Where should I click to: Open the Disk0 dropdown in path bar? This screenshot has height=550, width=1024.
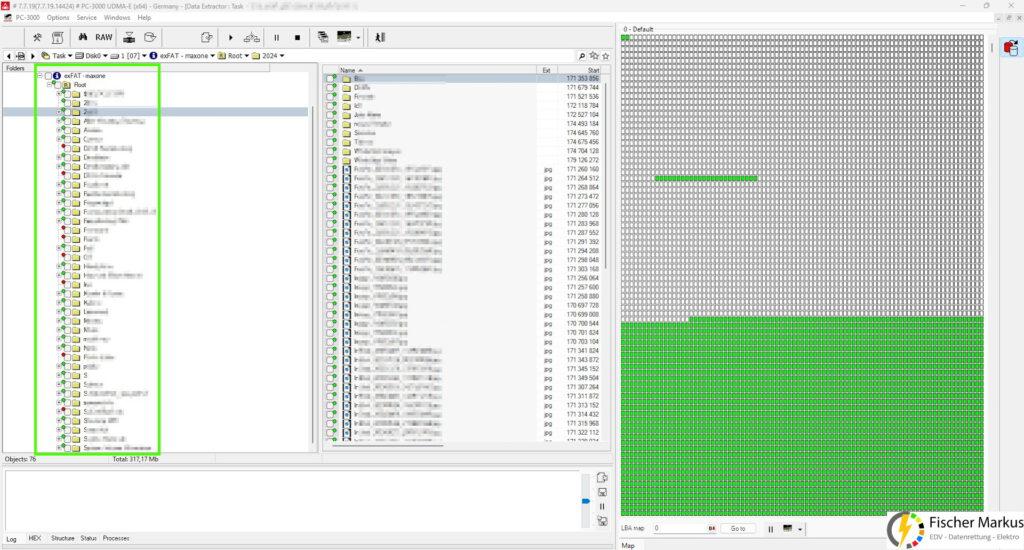click(x=105, y=56)
